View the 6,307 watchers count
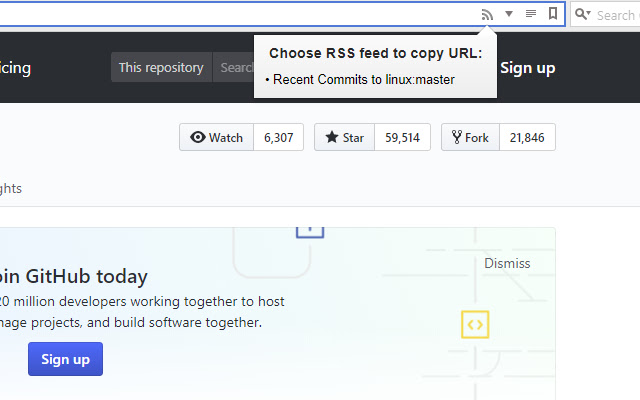Image resolution: width=640 pixels, height=400 pixels. 278,137
